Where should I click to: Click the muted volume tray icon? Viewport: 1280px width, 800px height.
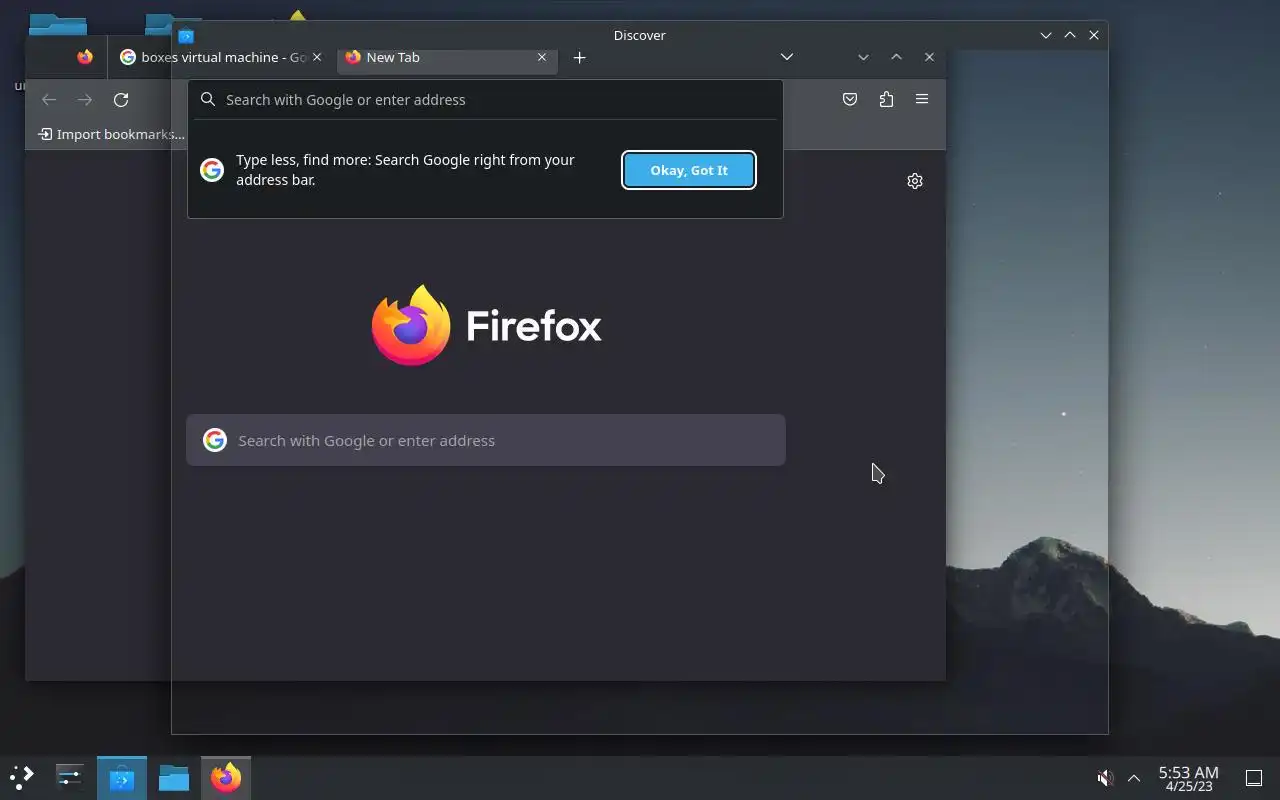click(1105, 778)
